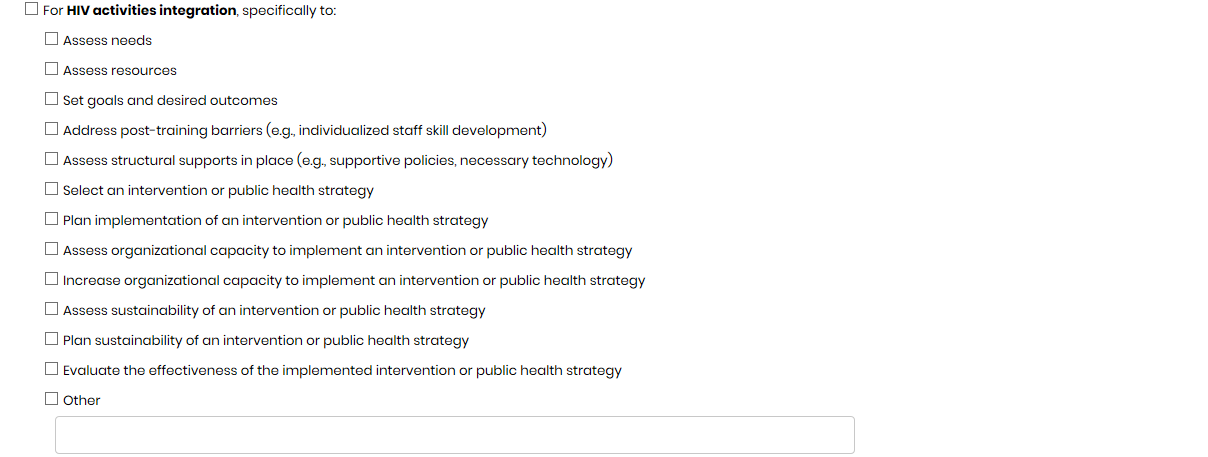Enable the Assess resources option
This screenshot has height=457, width=1208.
pos(52,70)
